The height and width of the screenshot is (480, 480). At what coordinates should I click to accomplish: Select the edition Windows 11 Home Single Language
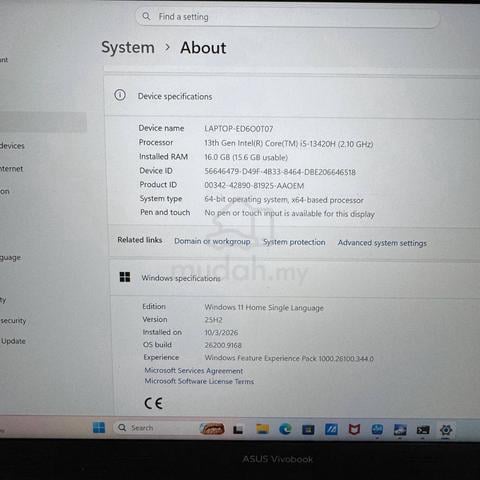264,307
